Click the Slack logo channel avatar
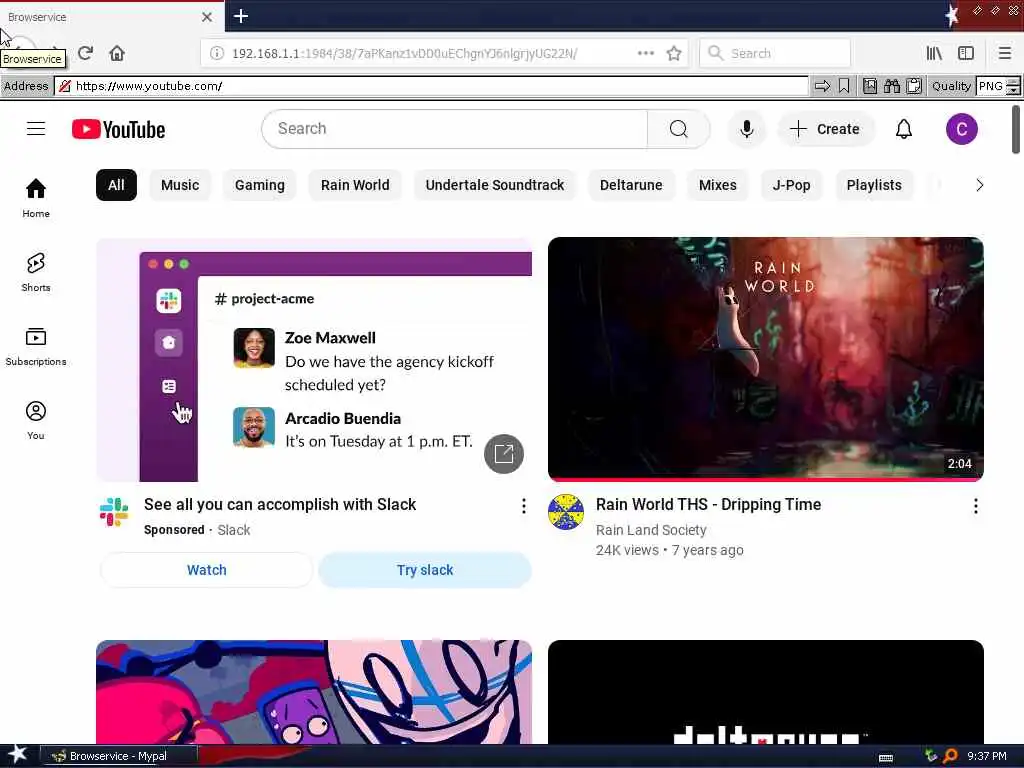 pyautogui.click(x=114, y=511)
